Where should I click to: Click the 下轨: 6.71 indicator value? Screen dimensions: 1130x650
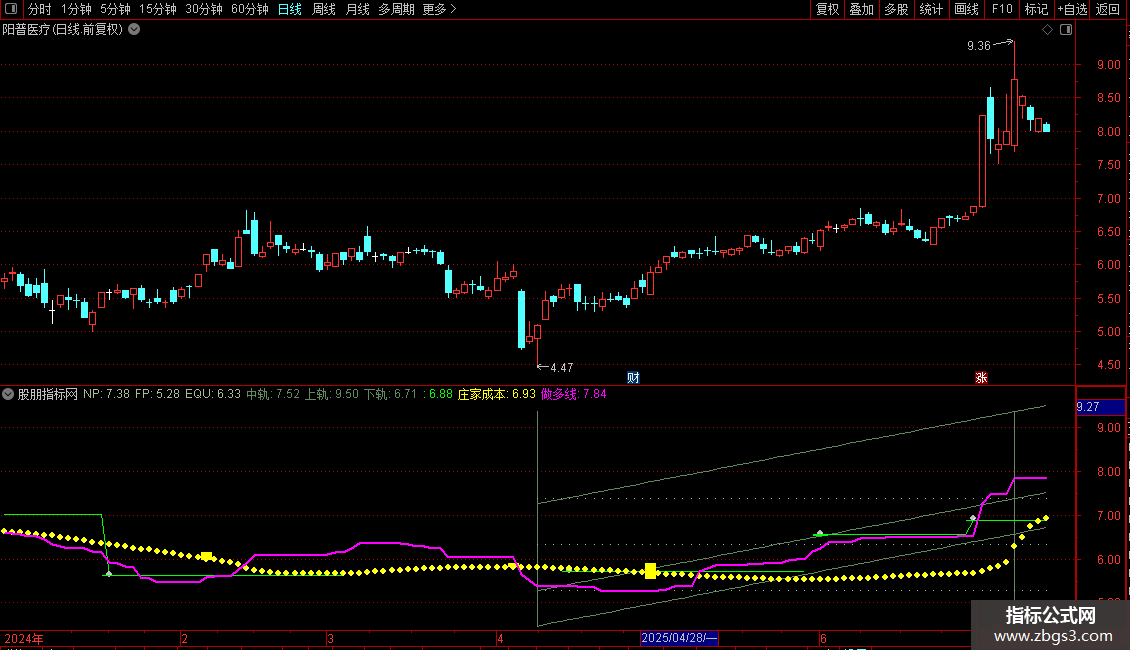[390, 394]
